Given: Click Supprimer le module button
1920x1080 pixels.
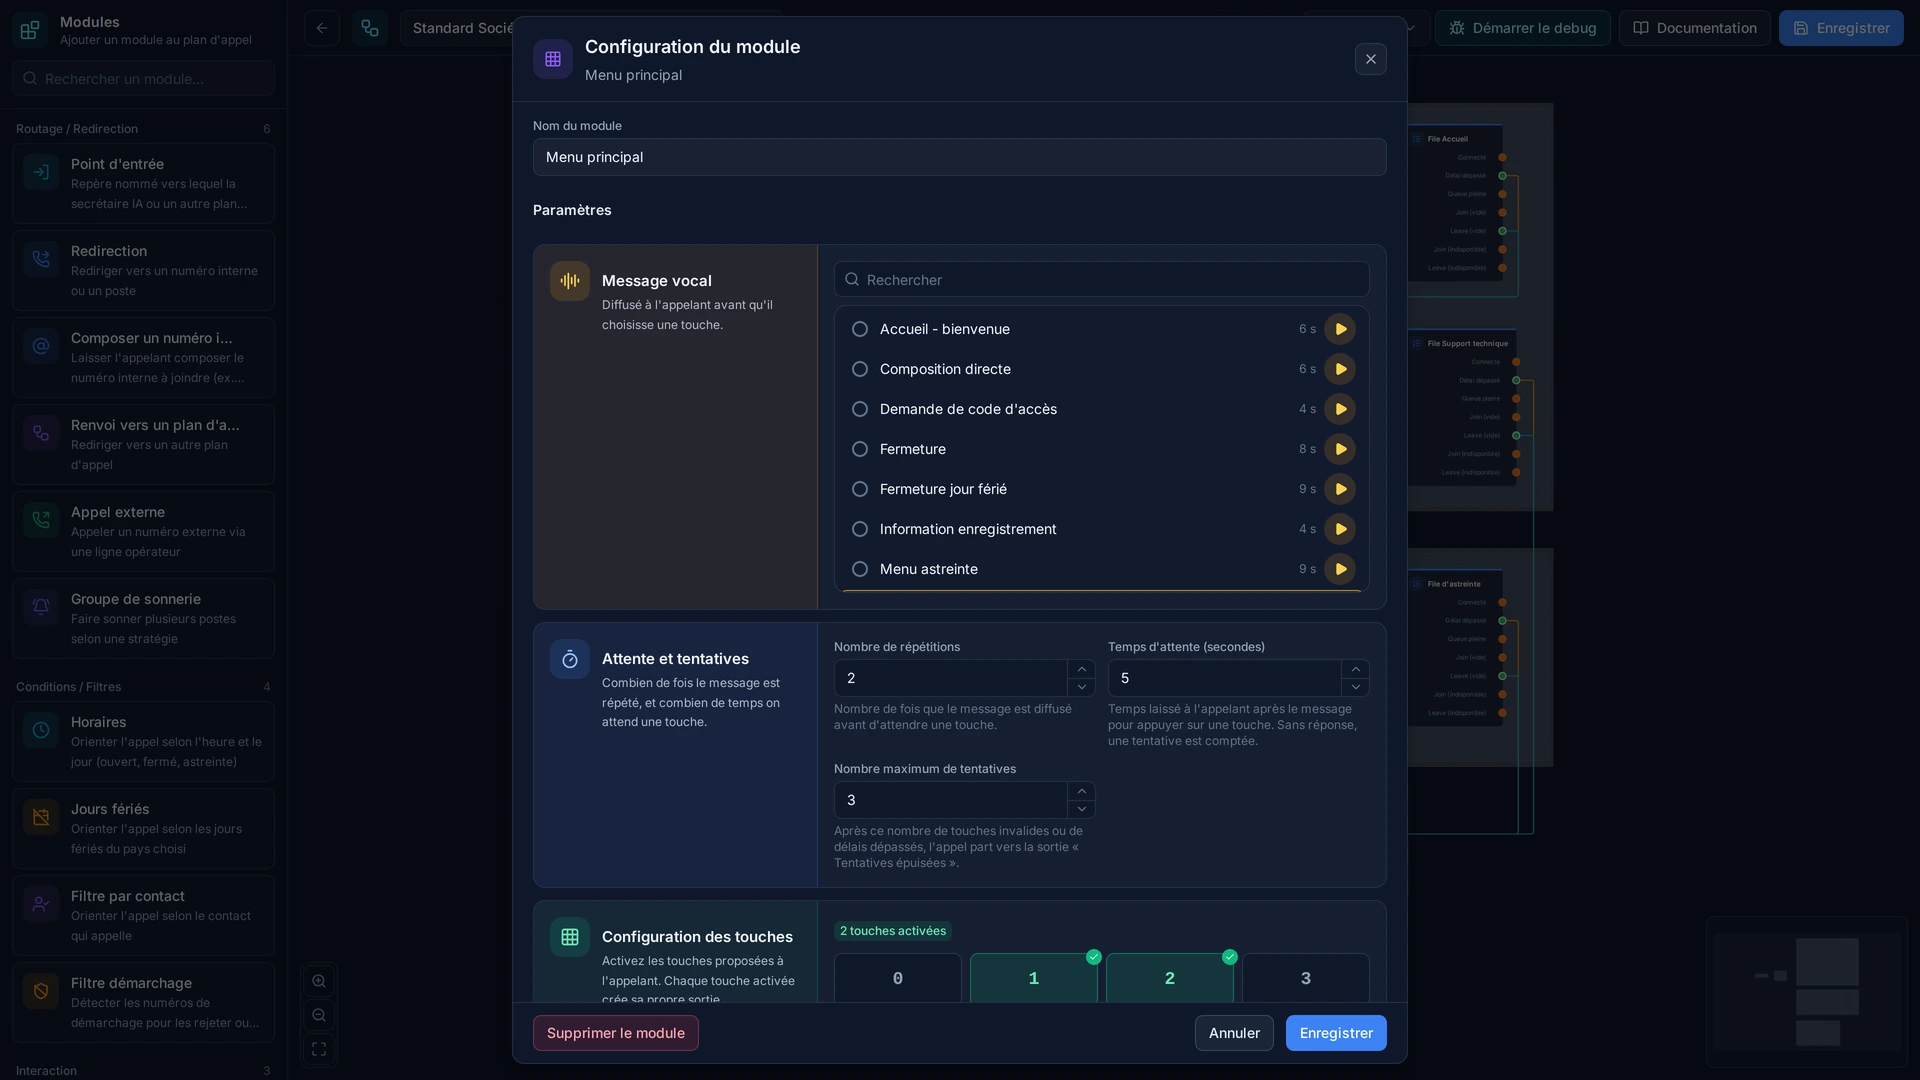Looking at the screenshot, I should pyautogui.click(x=616, y=1033).
